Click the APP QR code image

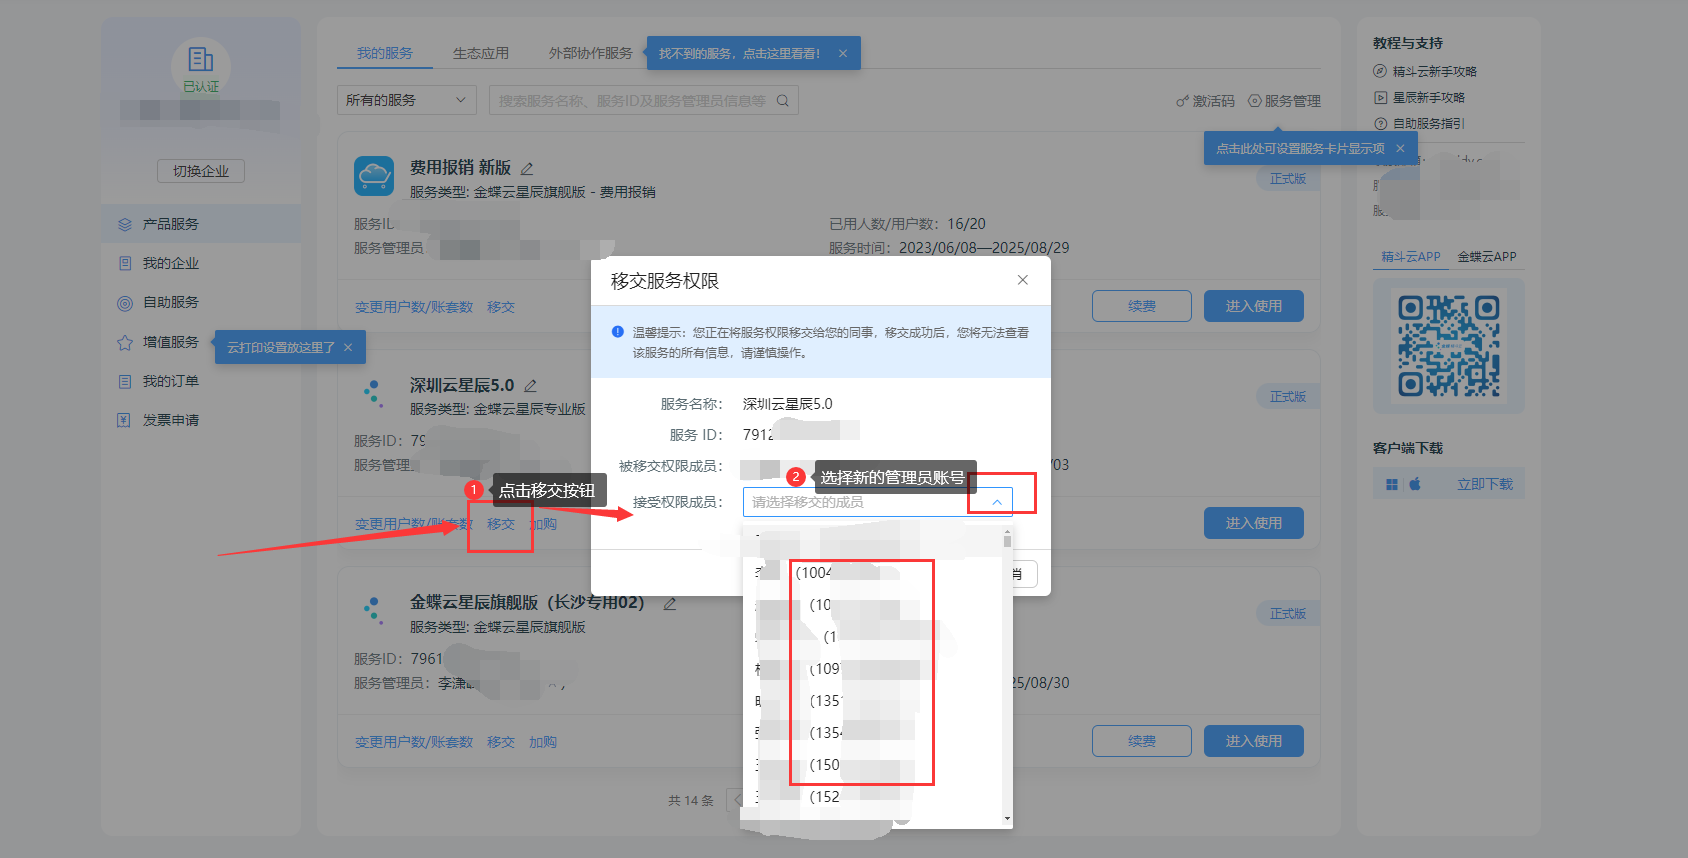point(1449,346)
